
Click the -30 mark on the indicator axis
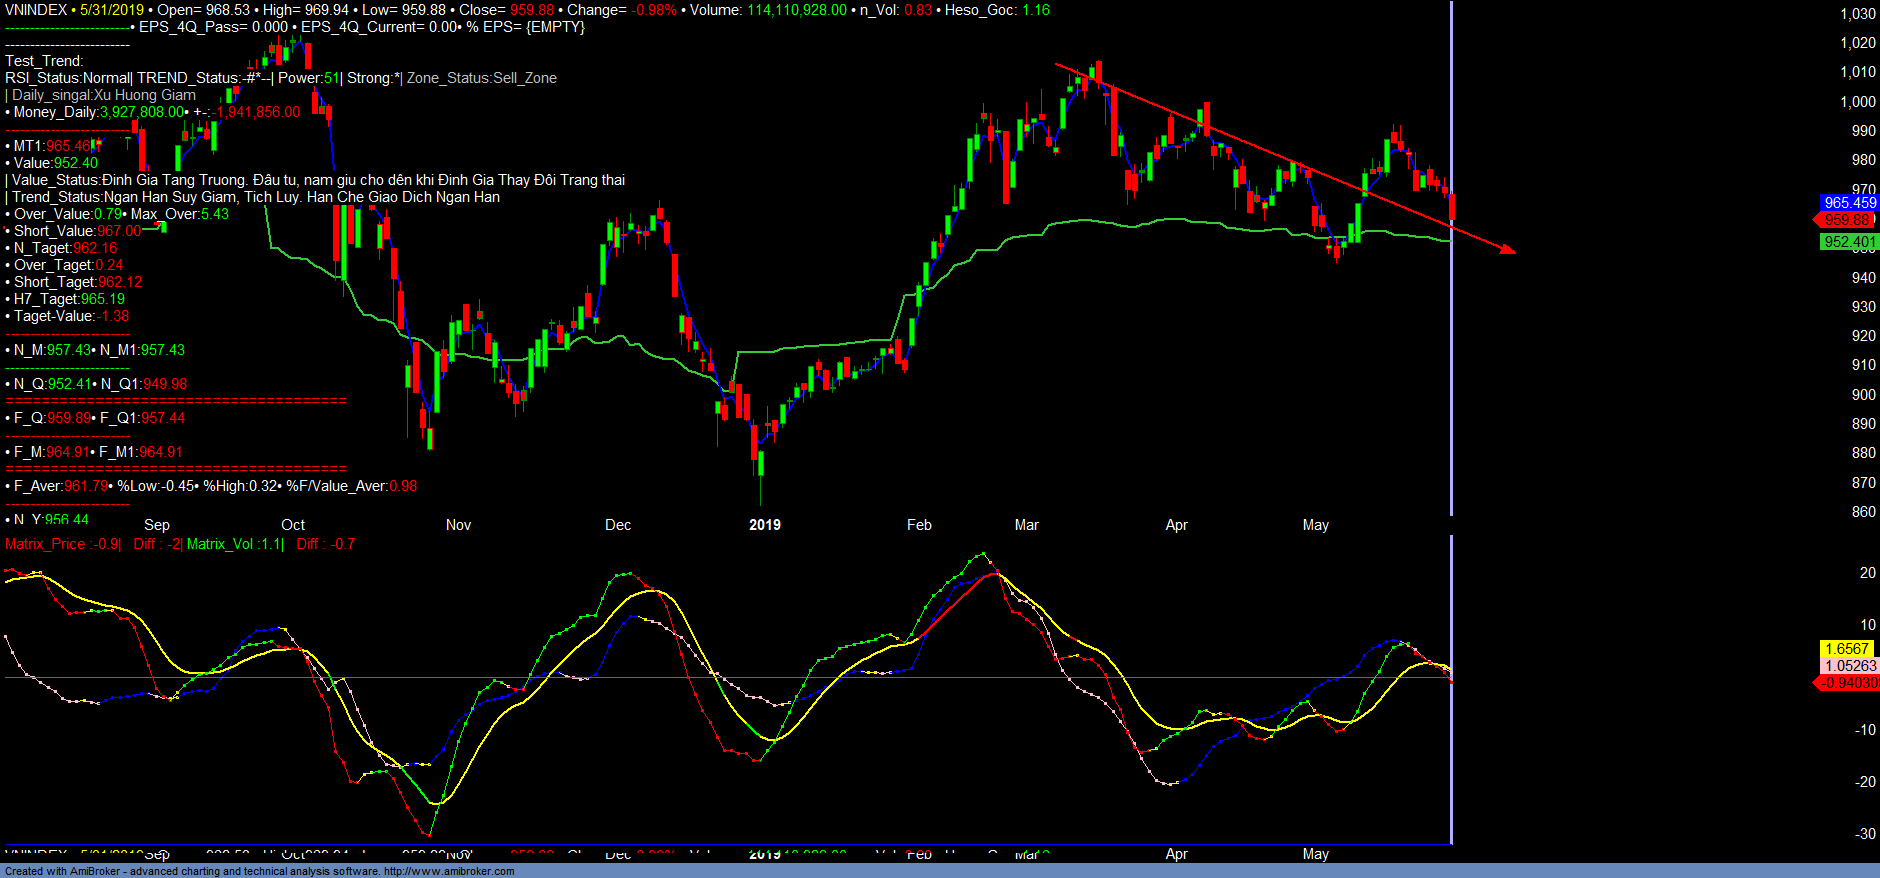[1865, 834]
